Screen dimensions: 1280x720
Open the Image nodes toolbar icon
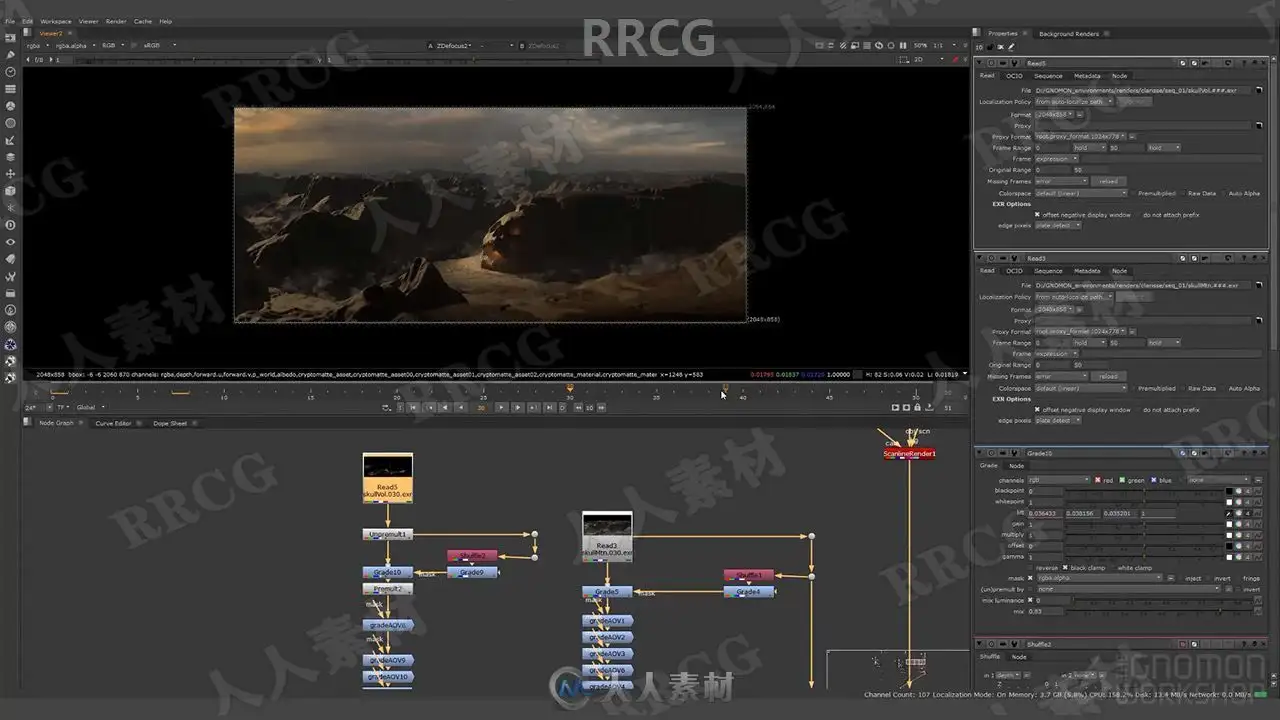[x=10, y=38]
